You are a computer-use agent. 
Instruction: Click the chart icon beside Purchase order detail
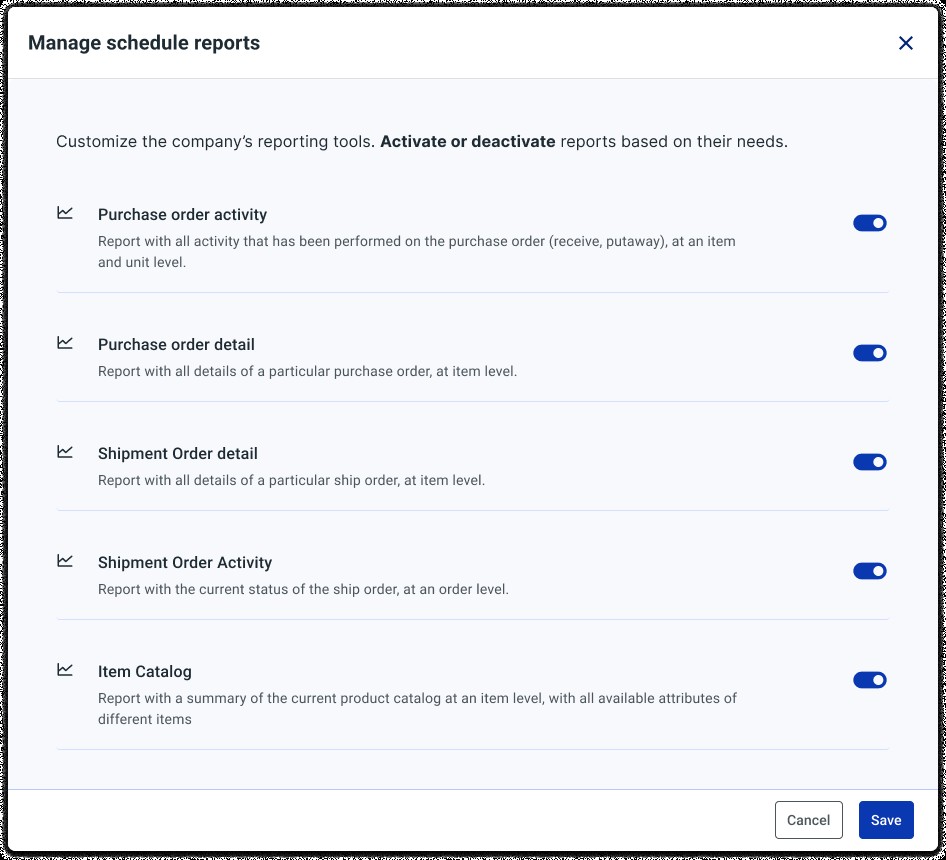[x=65, y=342]
